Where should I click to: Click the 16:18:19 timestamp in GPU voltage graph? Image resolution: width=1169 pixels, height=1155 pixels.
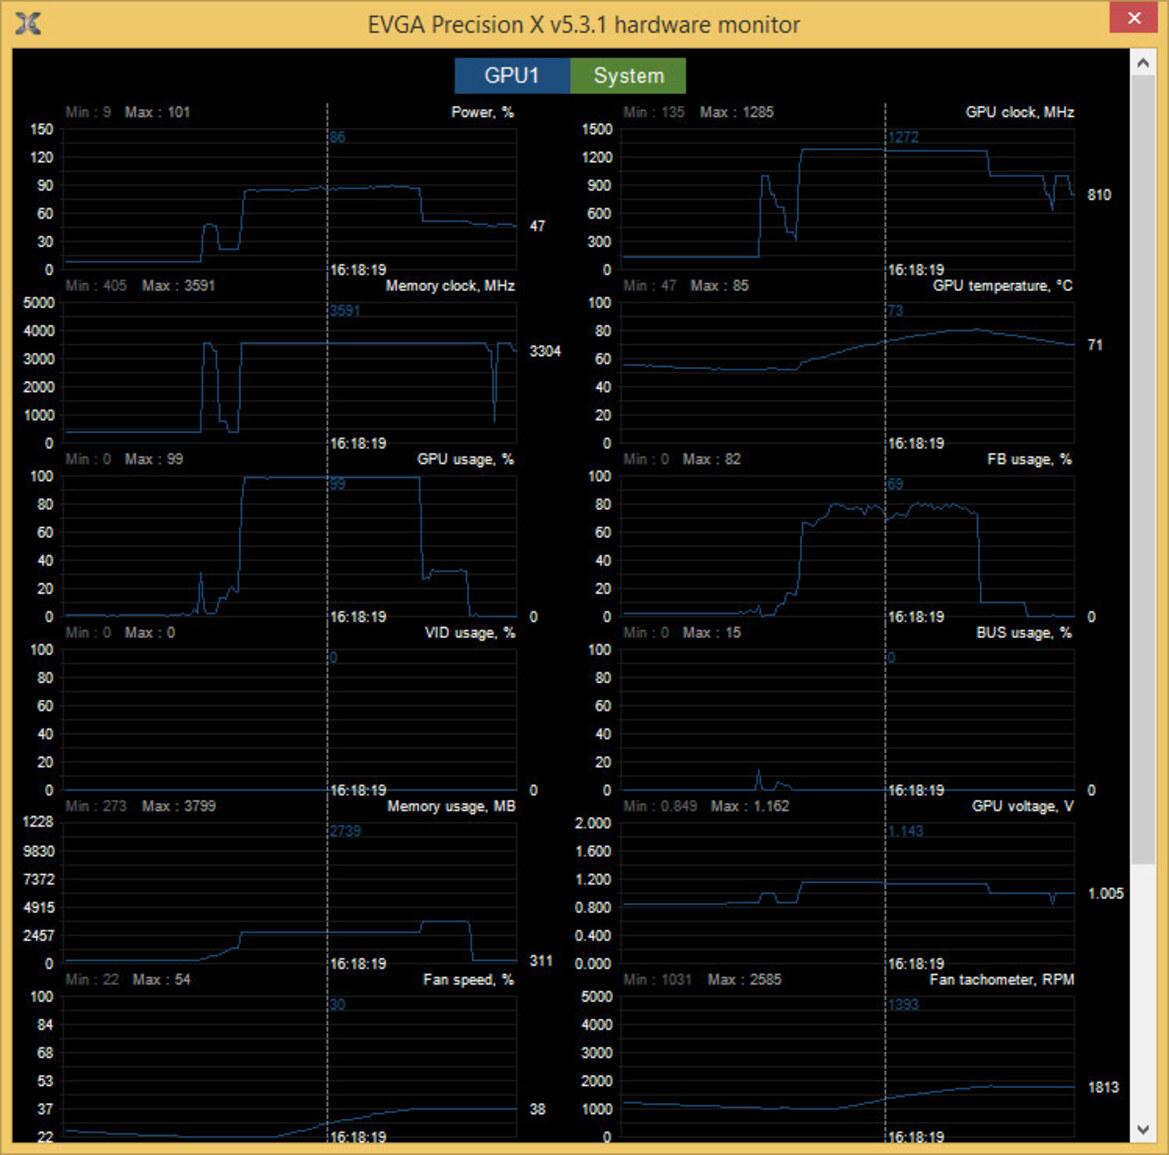[x=916, y=964]
